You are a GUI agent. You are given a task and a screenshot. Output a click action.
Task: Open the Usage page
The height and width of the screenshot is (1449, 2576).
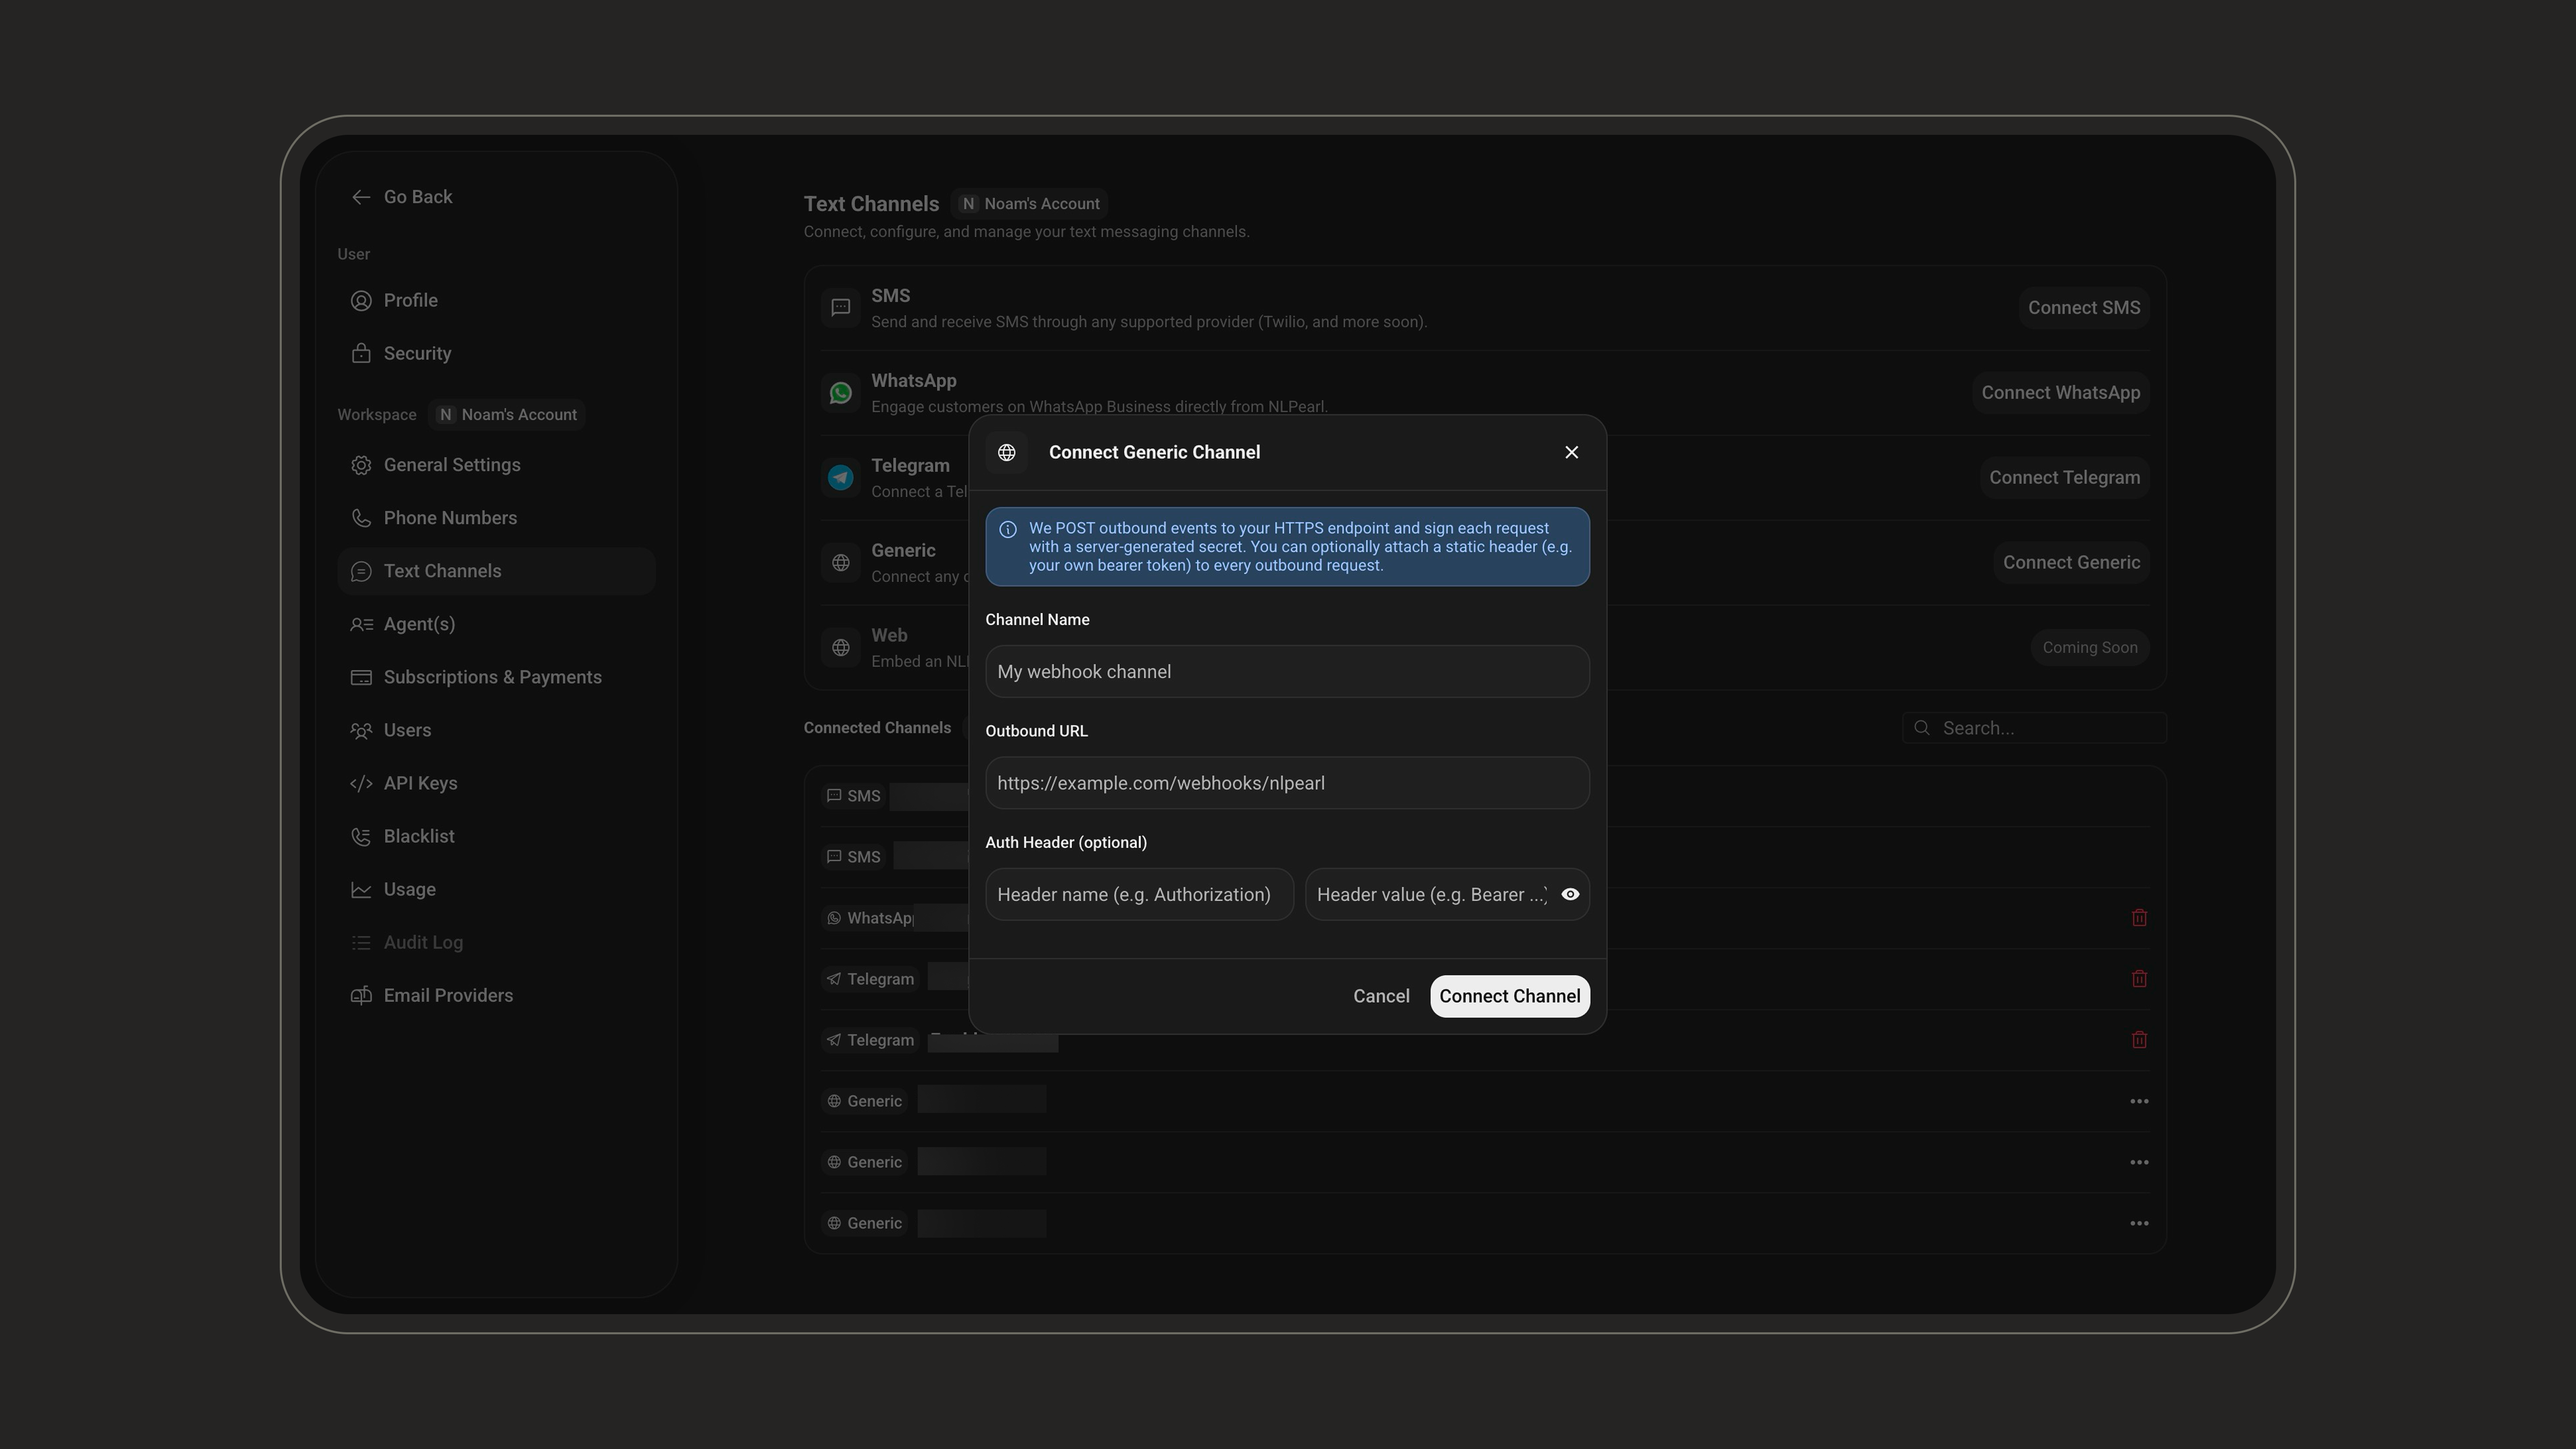(496, 889)
